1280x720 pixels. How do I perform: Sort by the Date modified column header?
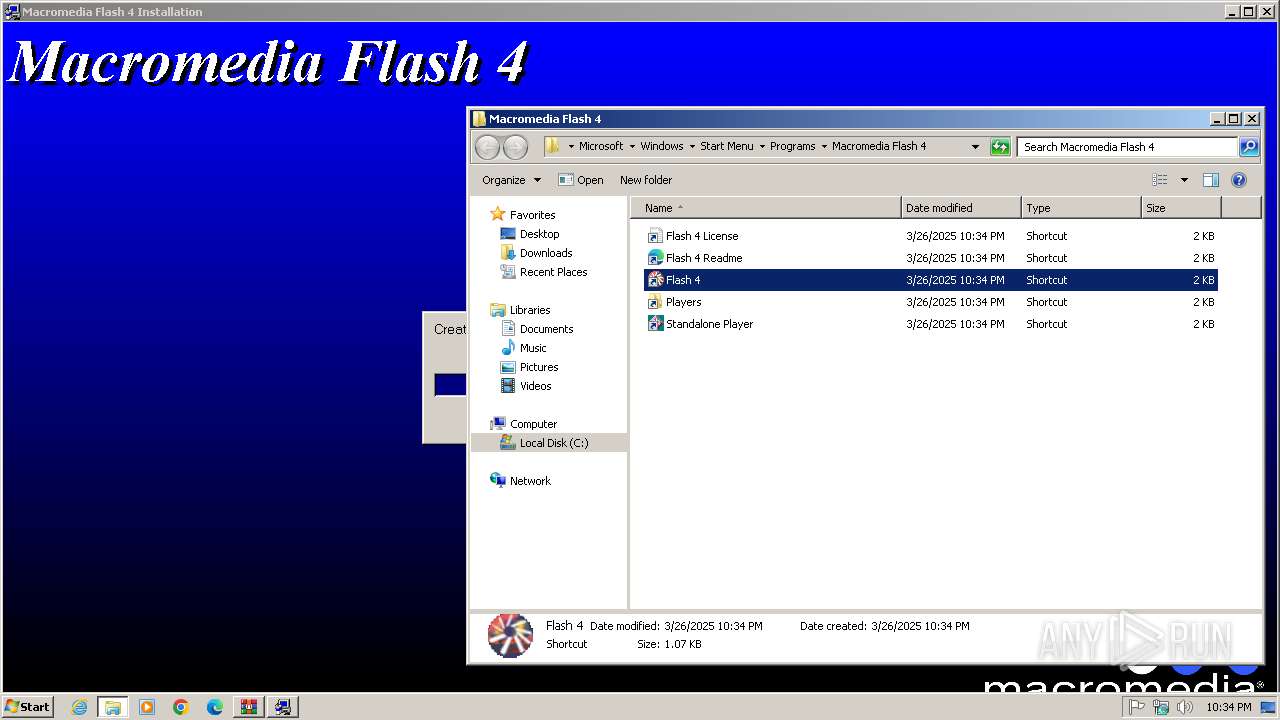pos(961,208)
